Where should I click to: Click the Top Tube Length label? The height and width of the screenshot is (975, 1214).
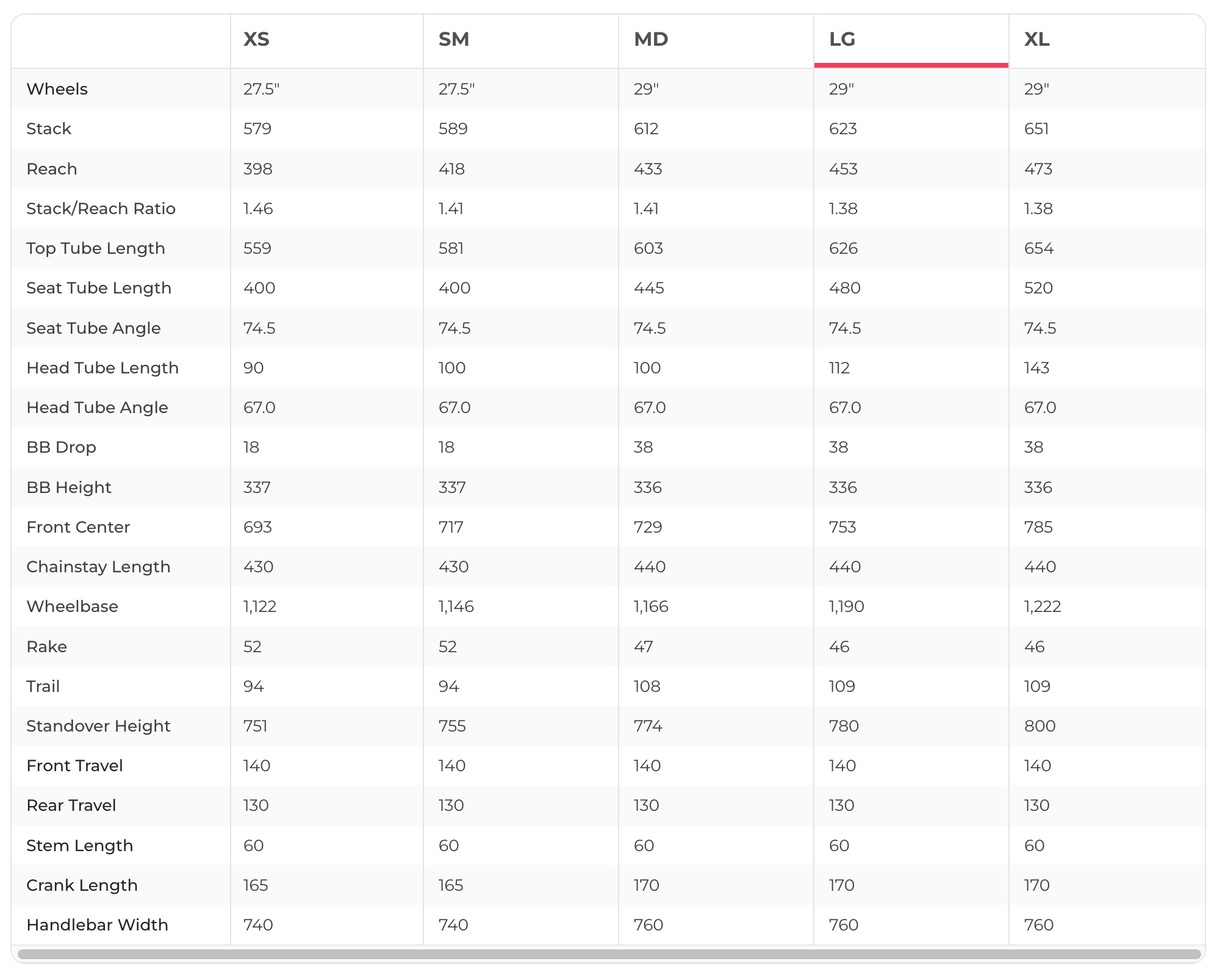coord(96,248)
